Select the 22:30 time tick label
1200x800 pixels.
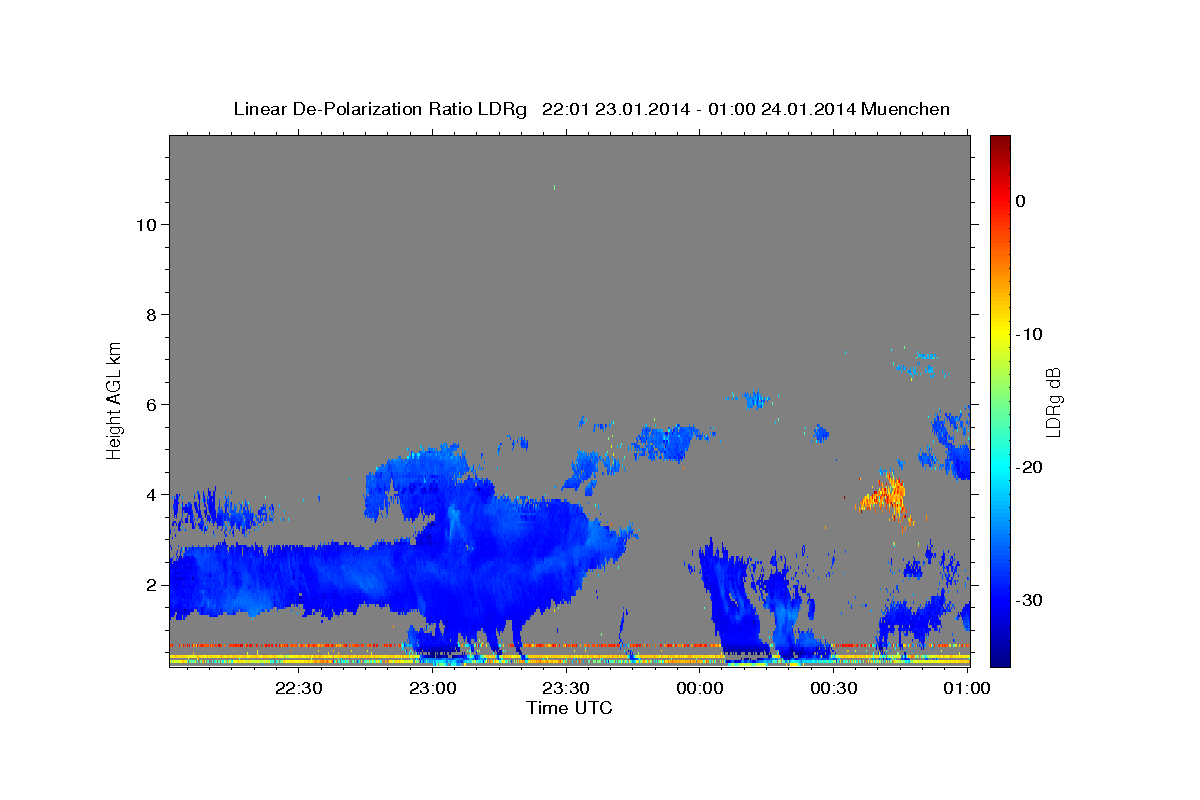(x=299, y=688)
